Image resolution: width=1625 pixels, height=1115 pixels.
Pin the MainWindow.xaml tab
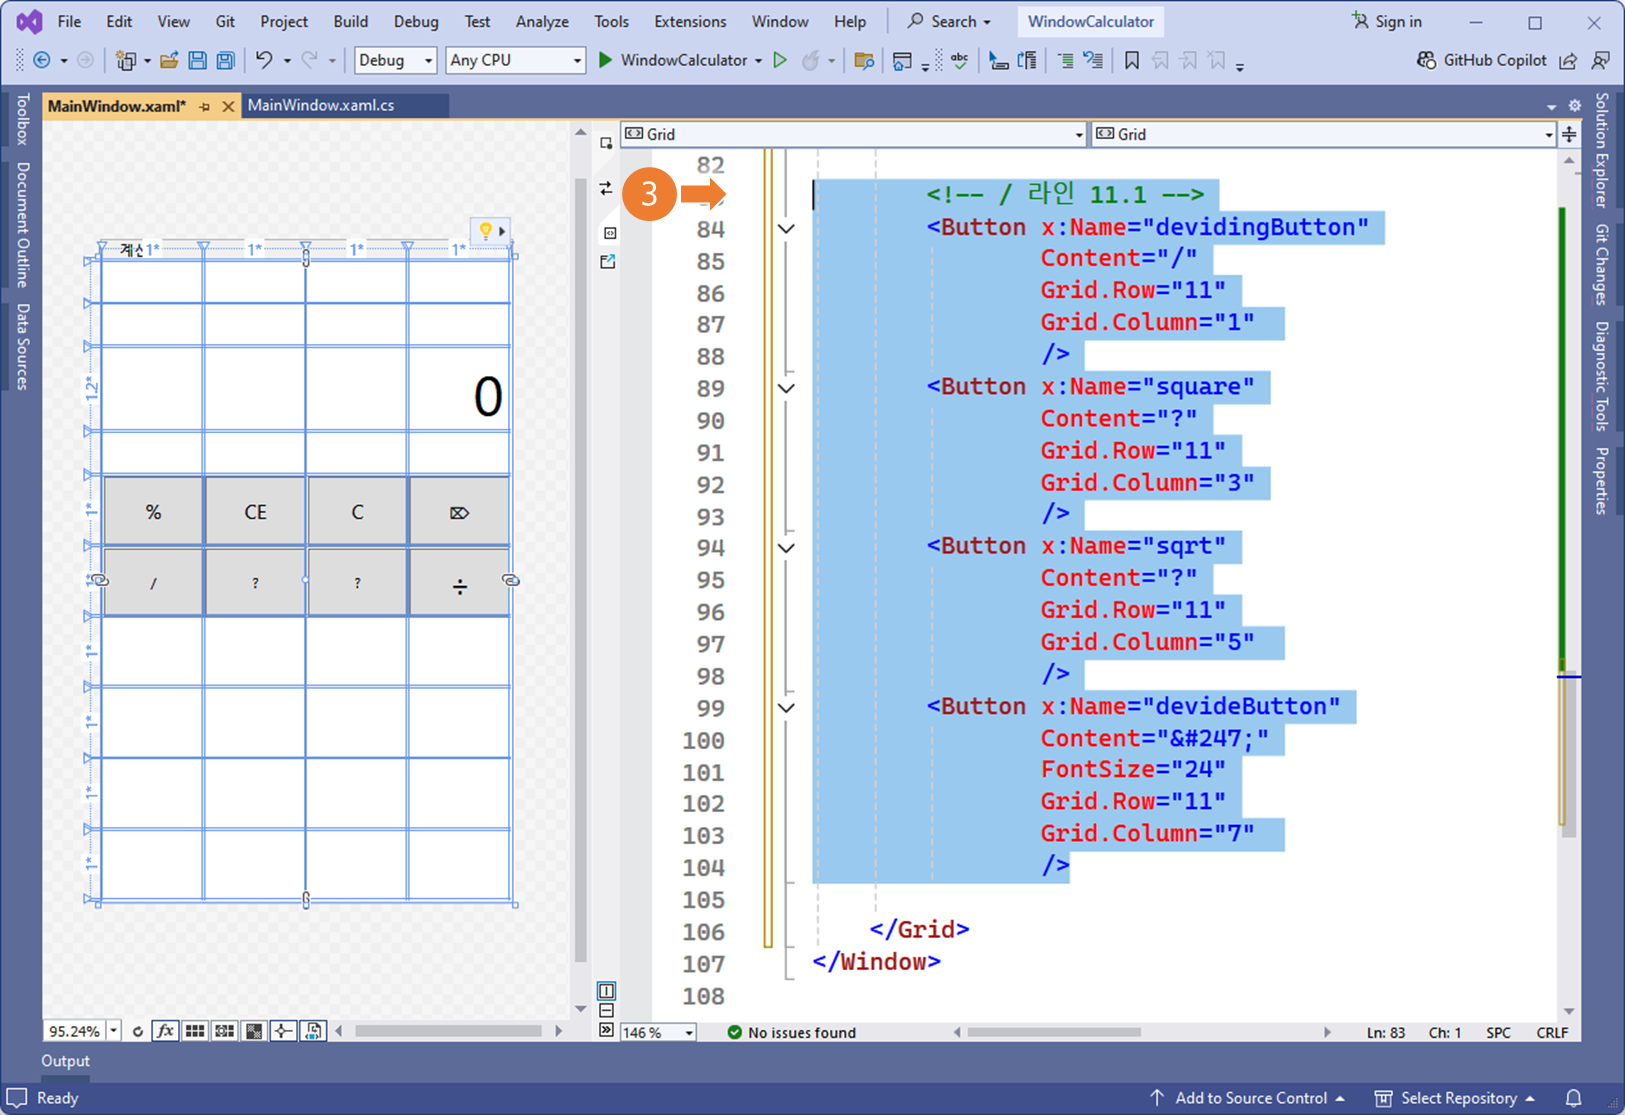[x=205, y=106]
